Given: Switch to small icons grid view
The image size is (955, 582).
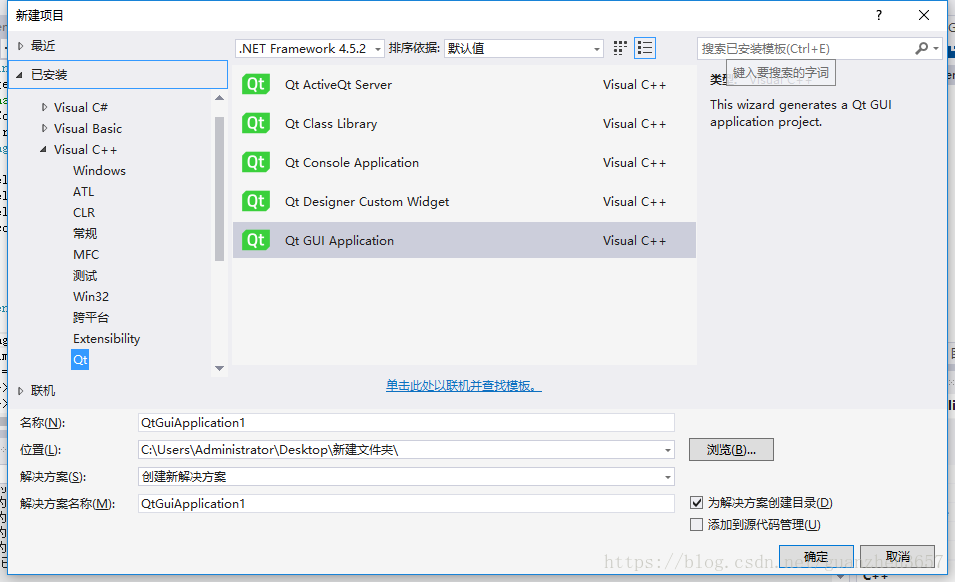Looking at the screenshot, I should click(620, 48).
